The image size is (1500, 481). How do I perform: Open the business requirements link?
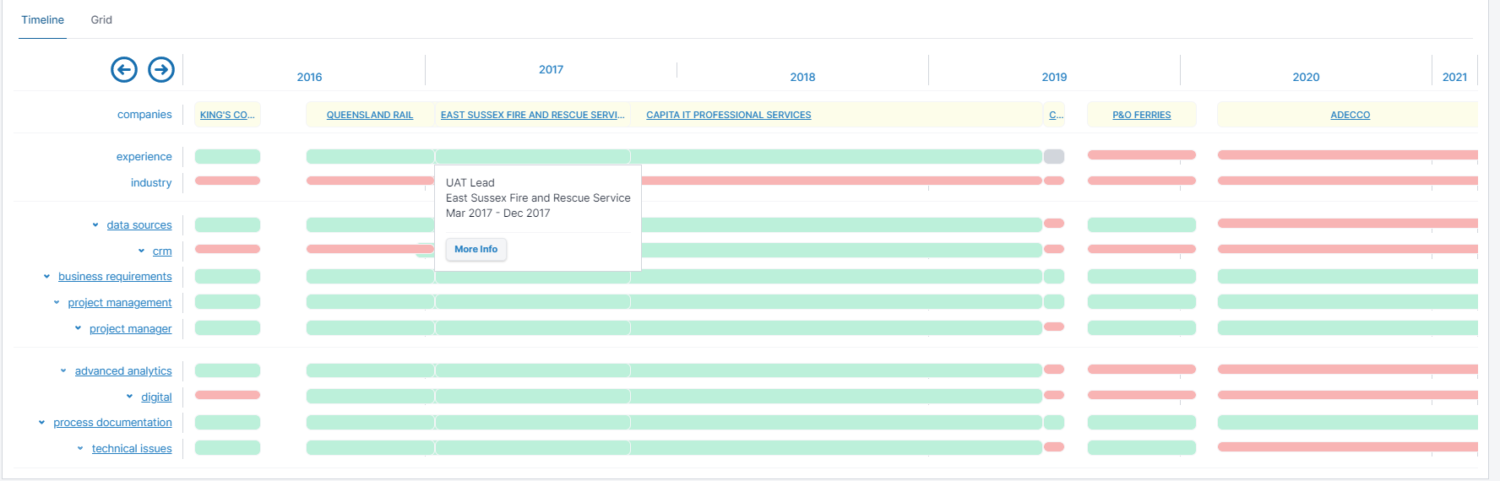115,276
